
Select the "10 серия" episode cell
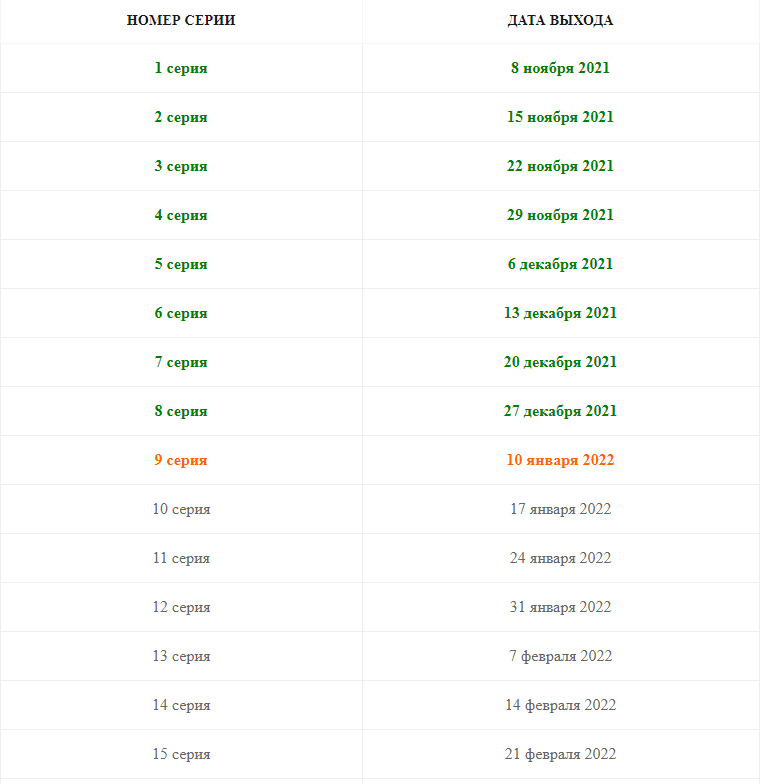click(x=181, y=509)
